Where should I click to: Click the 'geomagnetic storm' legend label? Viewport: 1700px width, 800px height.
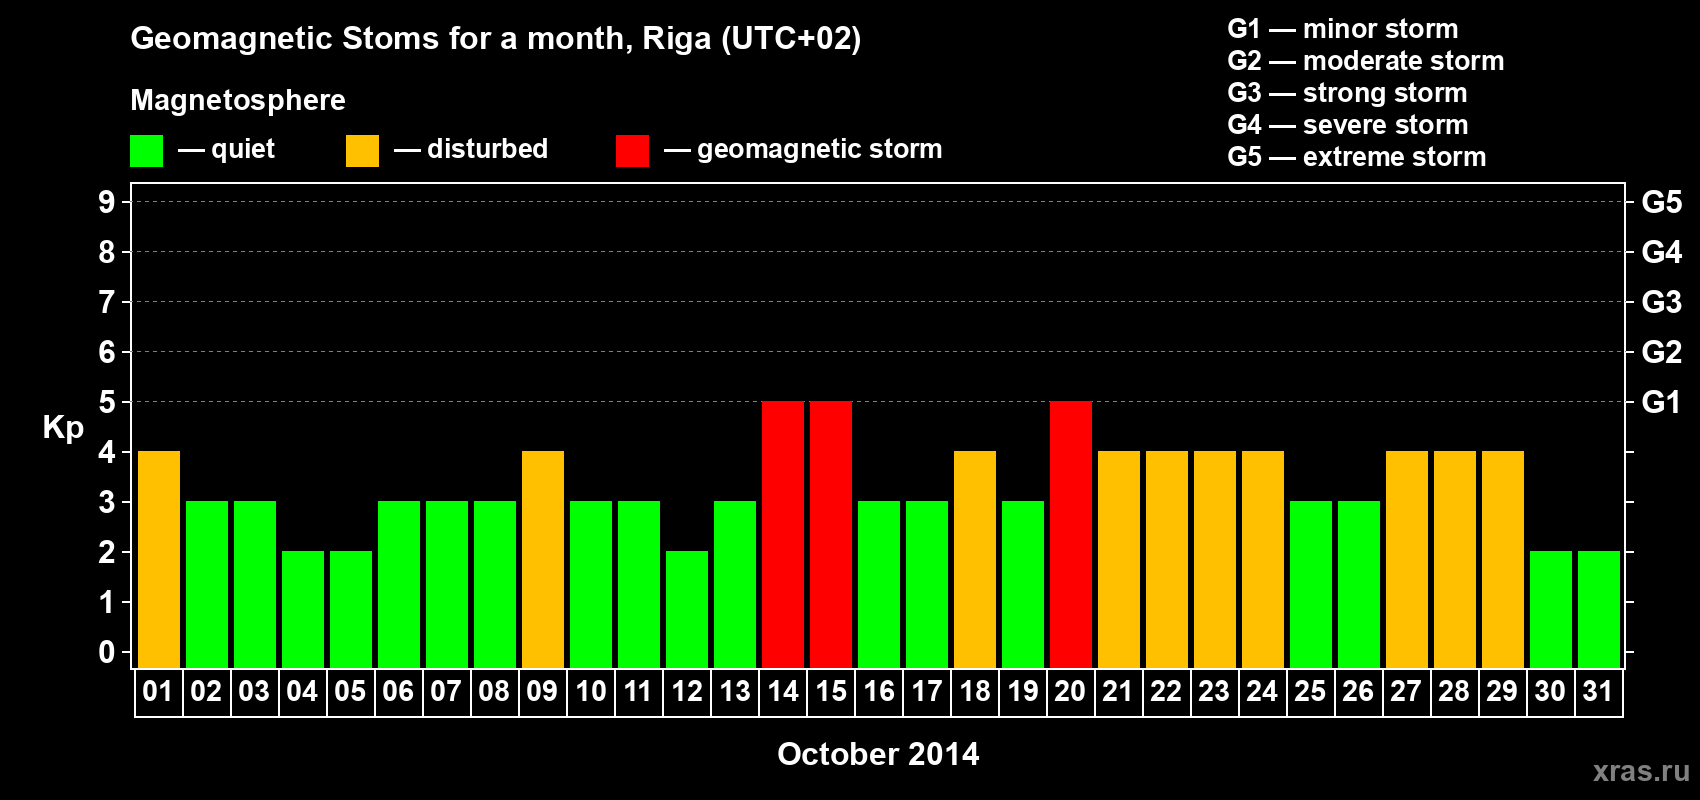click(819, 149)
